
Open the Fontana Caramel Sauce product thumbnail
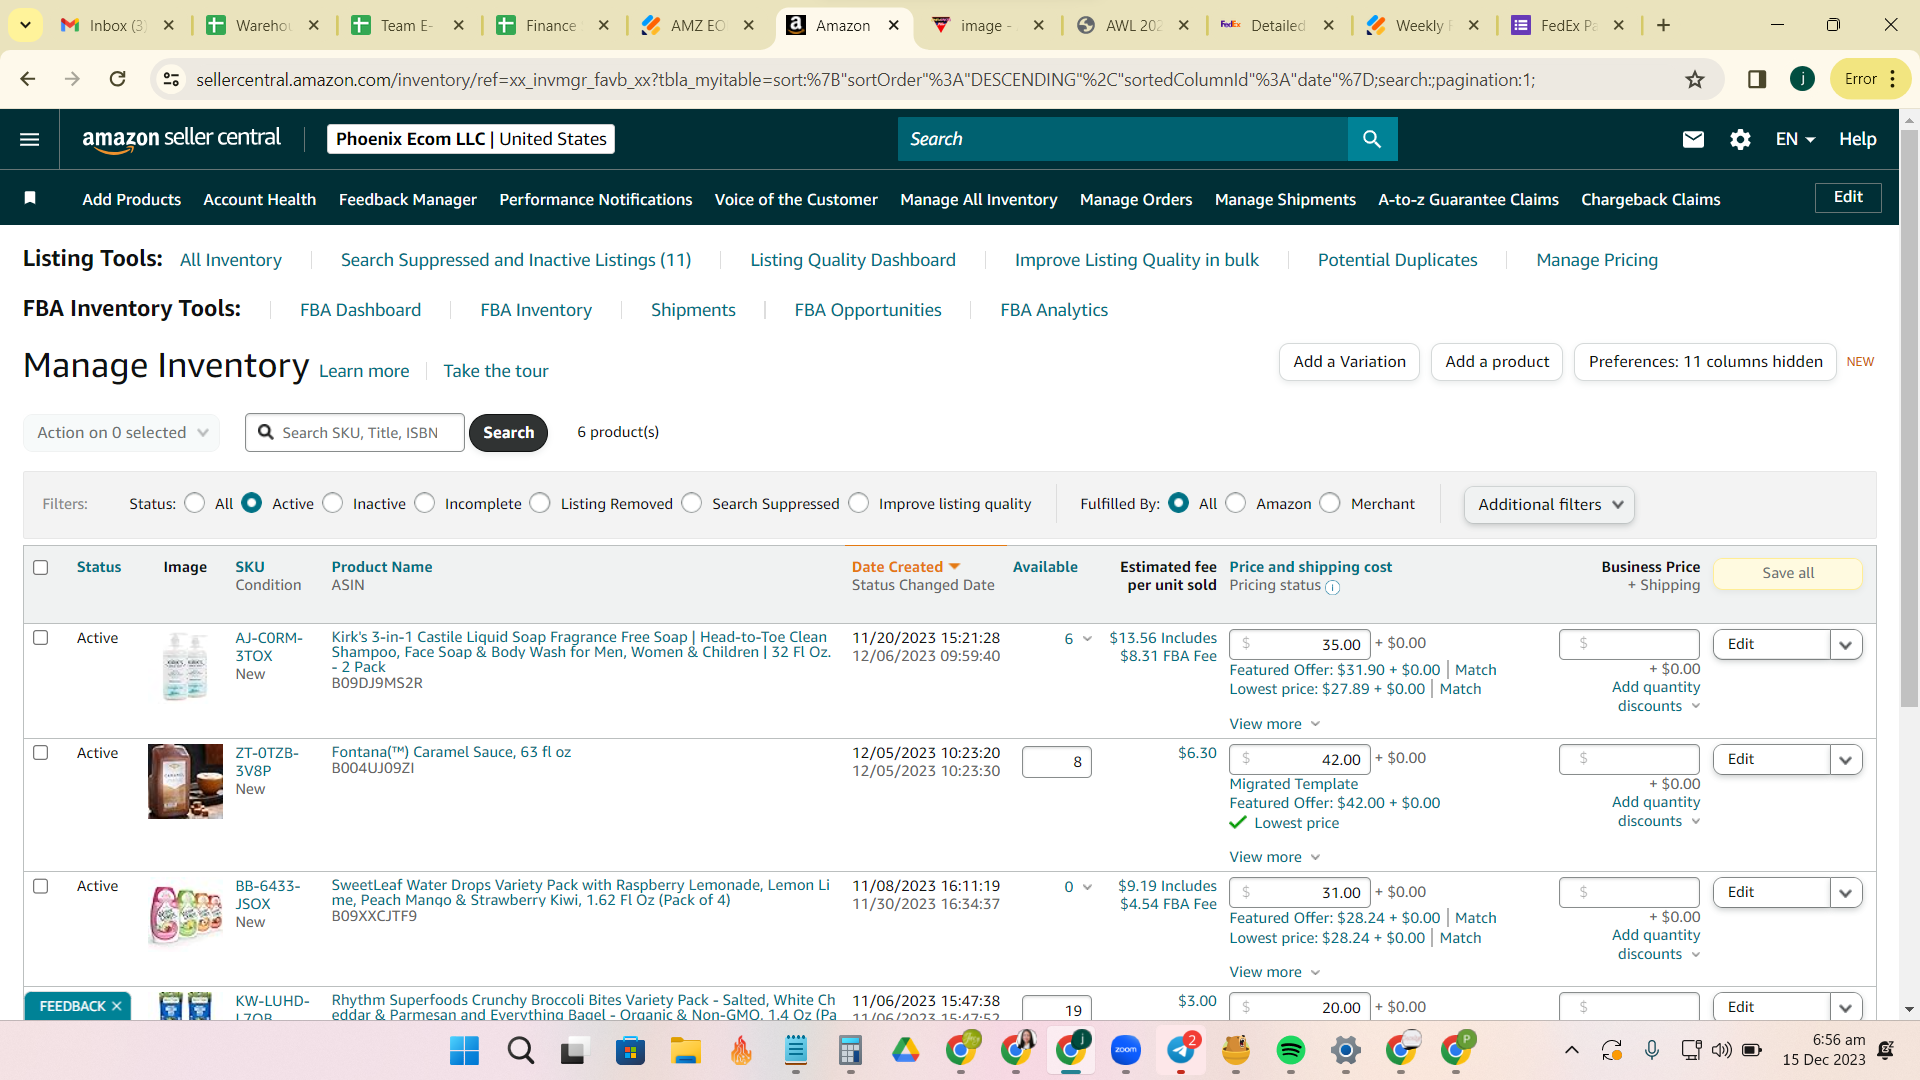tap(185, 781)
